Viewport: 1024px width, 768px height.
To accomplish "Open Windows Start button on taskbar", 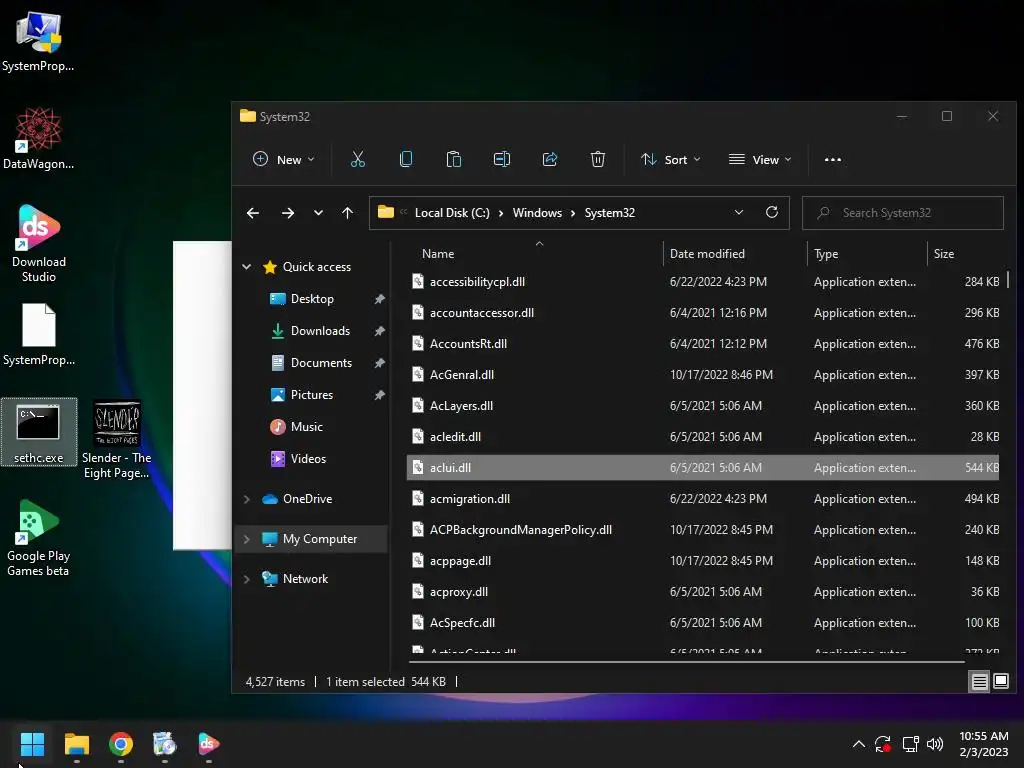I will pyautogui.click(x=32, y=744).
